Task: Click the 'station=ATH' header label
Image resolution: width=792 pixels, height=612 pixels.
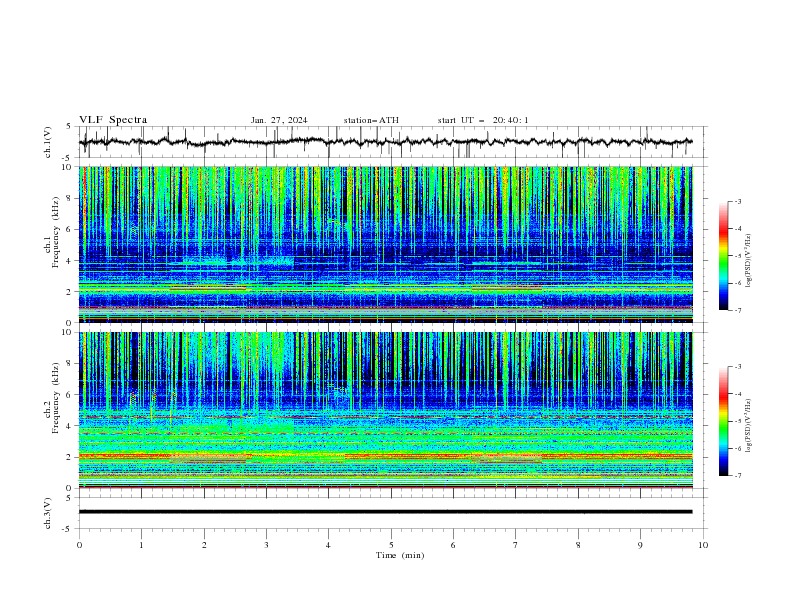Action: point(371,120)
